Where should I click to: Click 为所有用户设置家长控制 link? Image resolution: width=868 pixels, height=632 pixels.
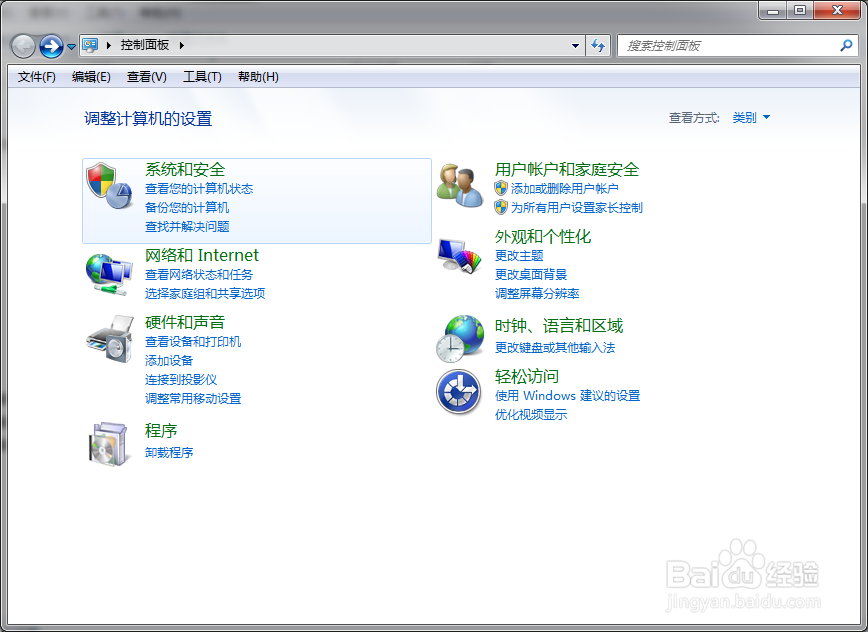click(577, 208)
